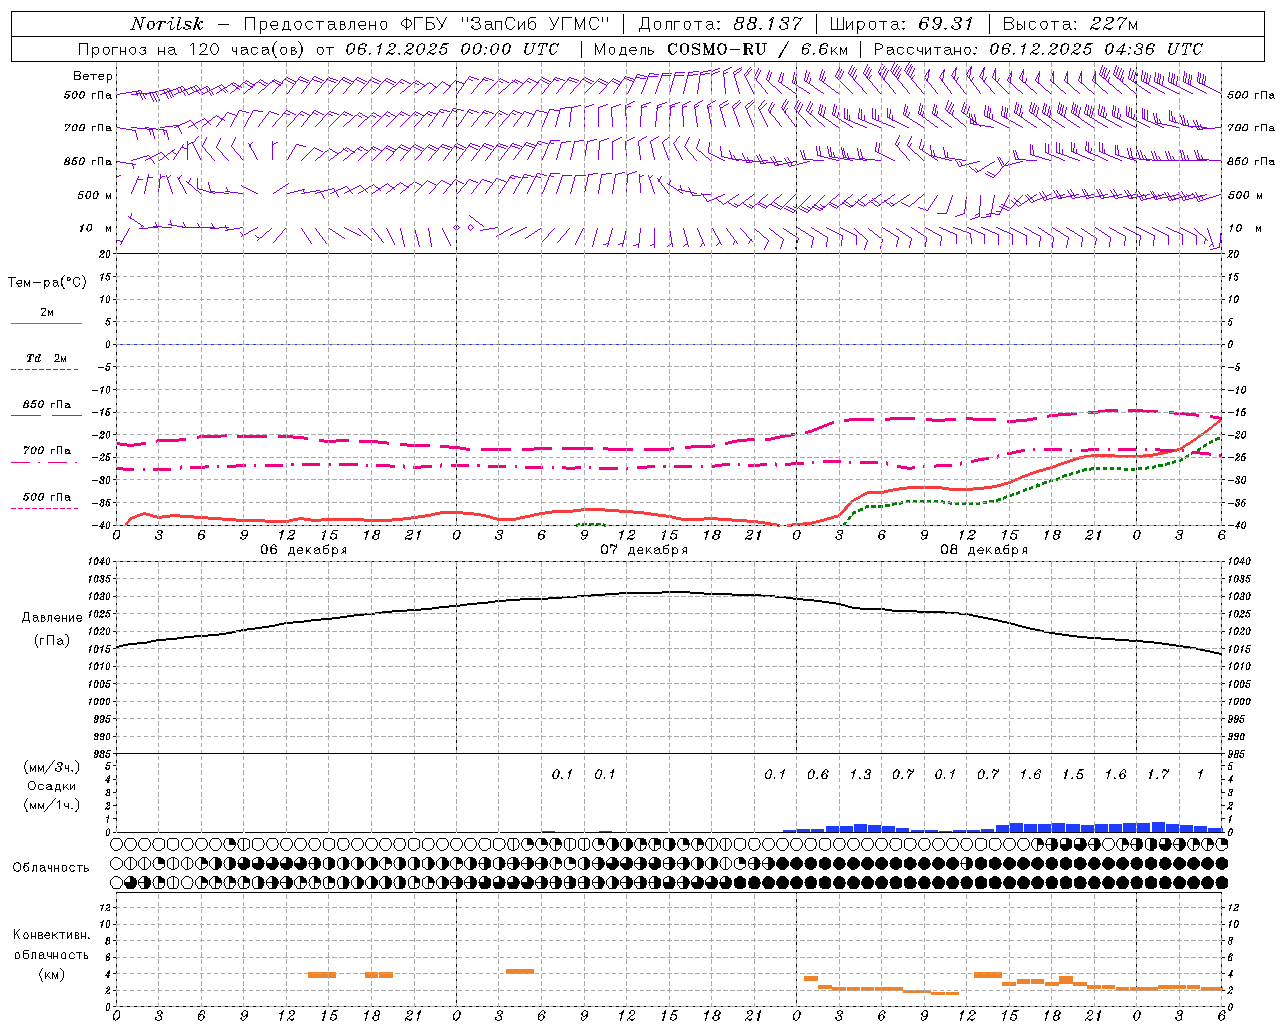Click the "Высота: 227м" header field
This screenshot has height=1024, width=1280.
click(1070, 24)
